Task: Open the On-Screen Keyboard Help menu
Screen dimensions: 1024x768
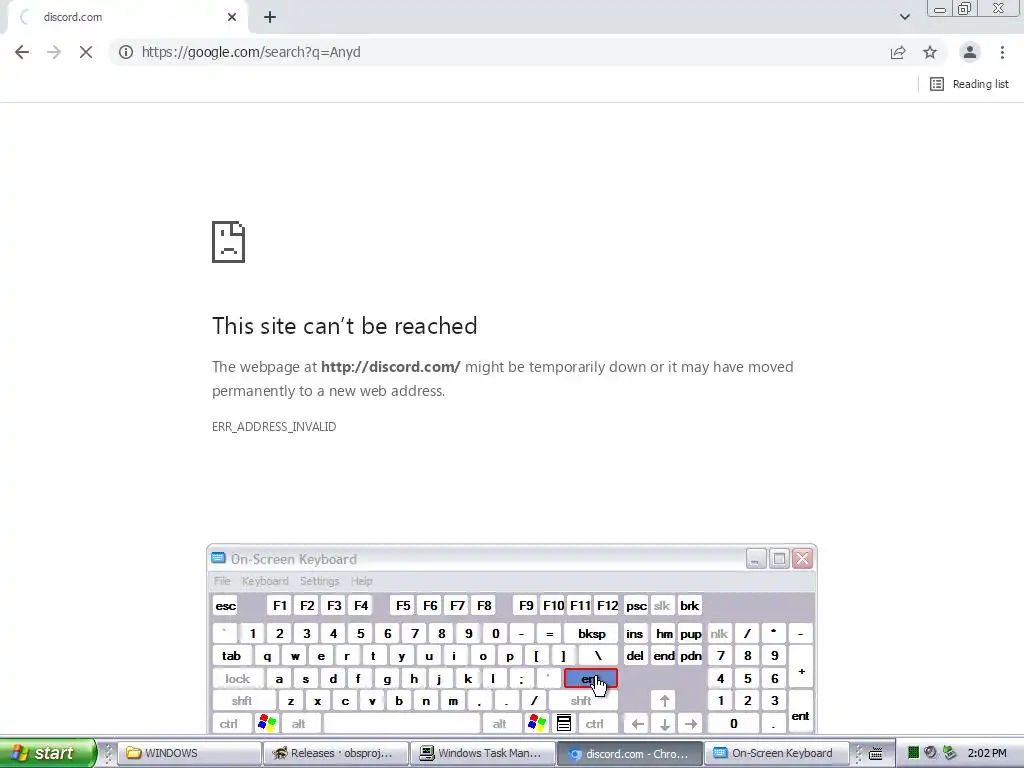Action: (361, 581)
